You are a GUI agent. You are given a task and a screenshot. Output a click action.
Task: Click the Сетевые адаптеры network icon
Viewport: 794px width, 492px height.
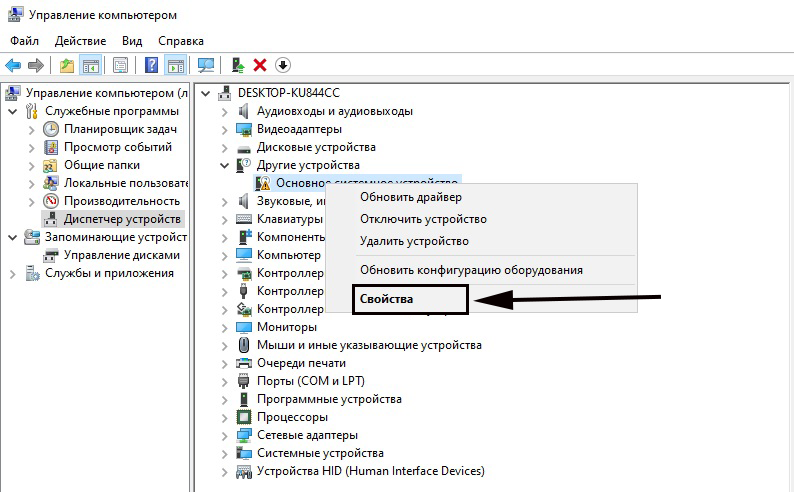click(x=244, y=435)
